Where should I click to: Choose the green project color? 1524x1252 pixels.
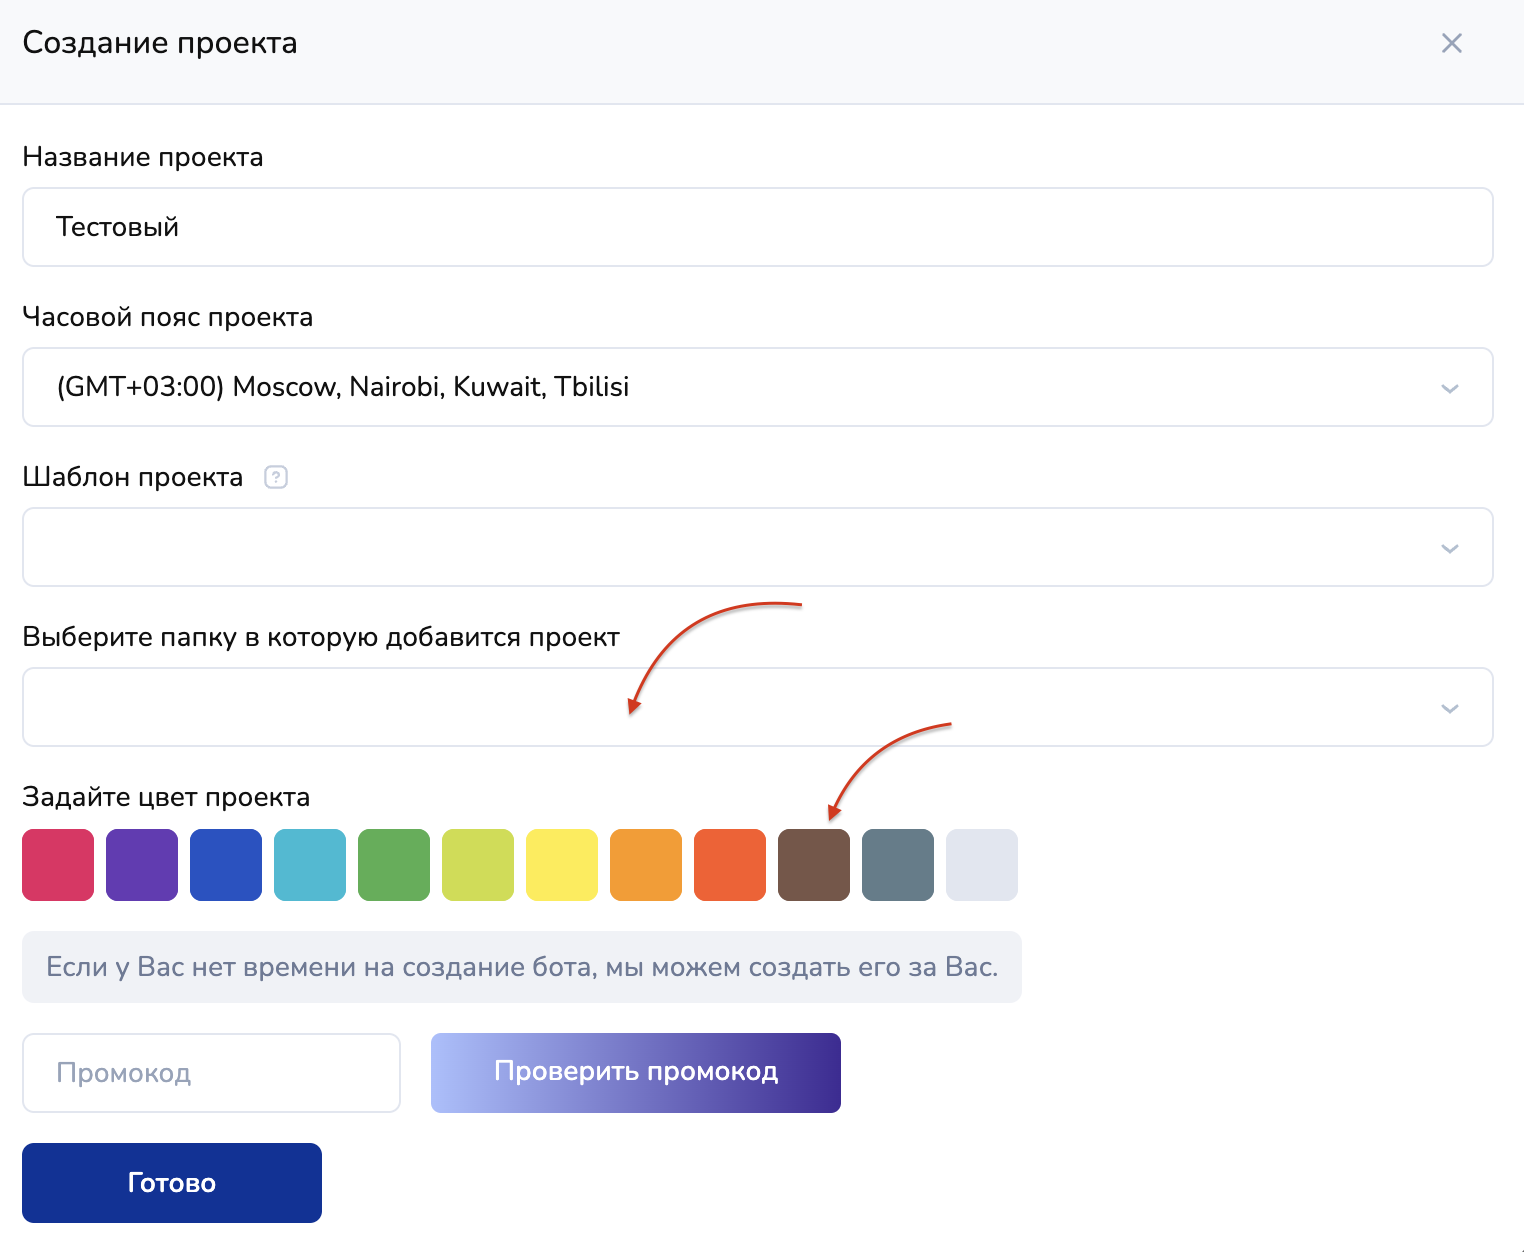(394, 865)
